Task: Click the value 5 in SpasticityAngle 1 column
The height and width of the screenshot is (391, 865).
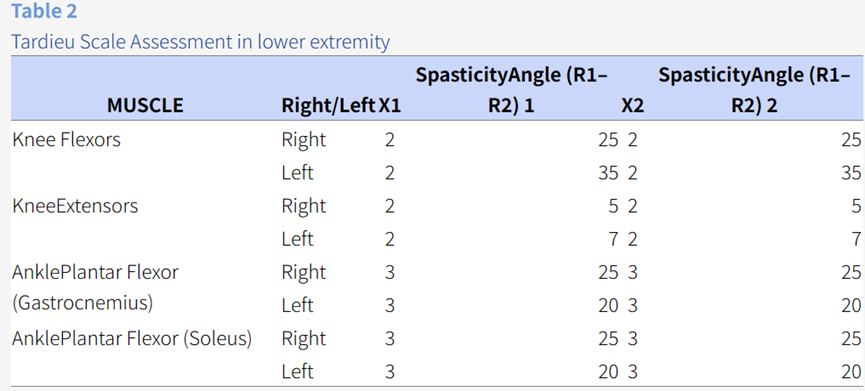Action: [x=613, y=206]
